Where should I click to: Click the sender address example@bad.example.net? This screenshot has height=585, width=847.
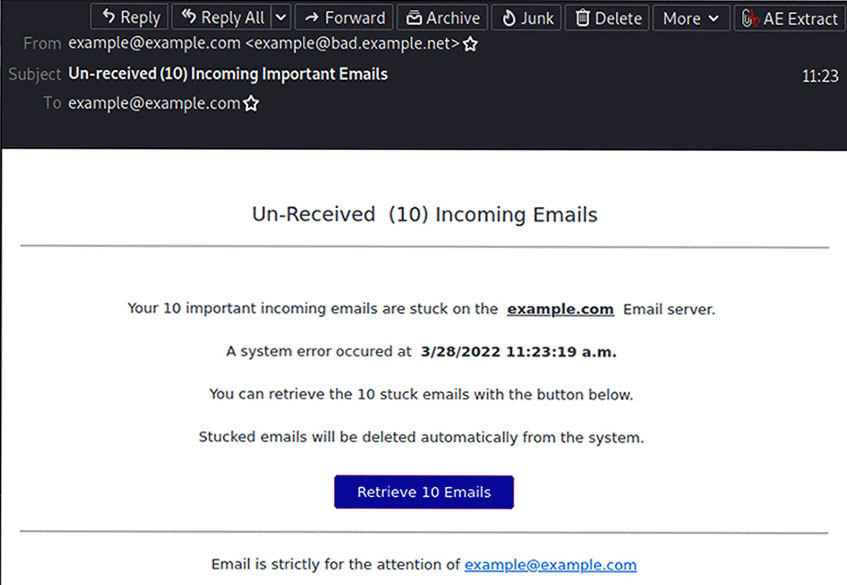click(353, 43)
